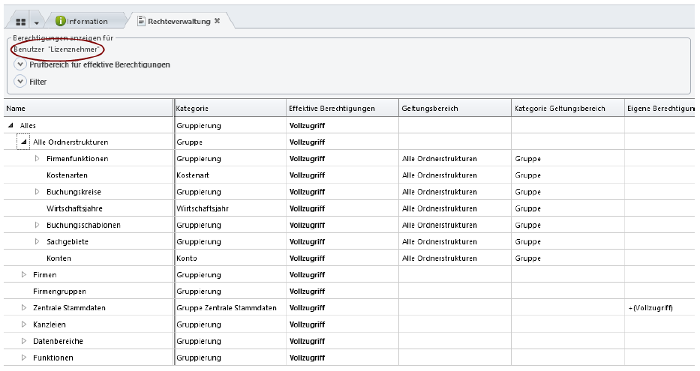Click the Geltungsbereich column header
Image resolution: width=700 pixels, height=371 pixels.
[x=455, y=108]
